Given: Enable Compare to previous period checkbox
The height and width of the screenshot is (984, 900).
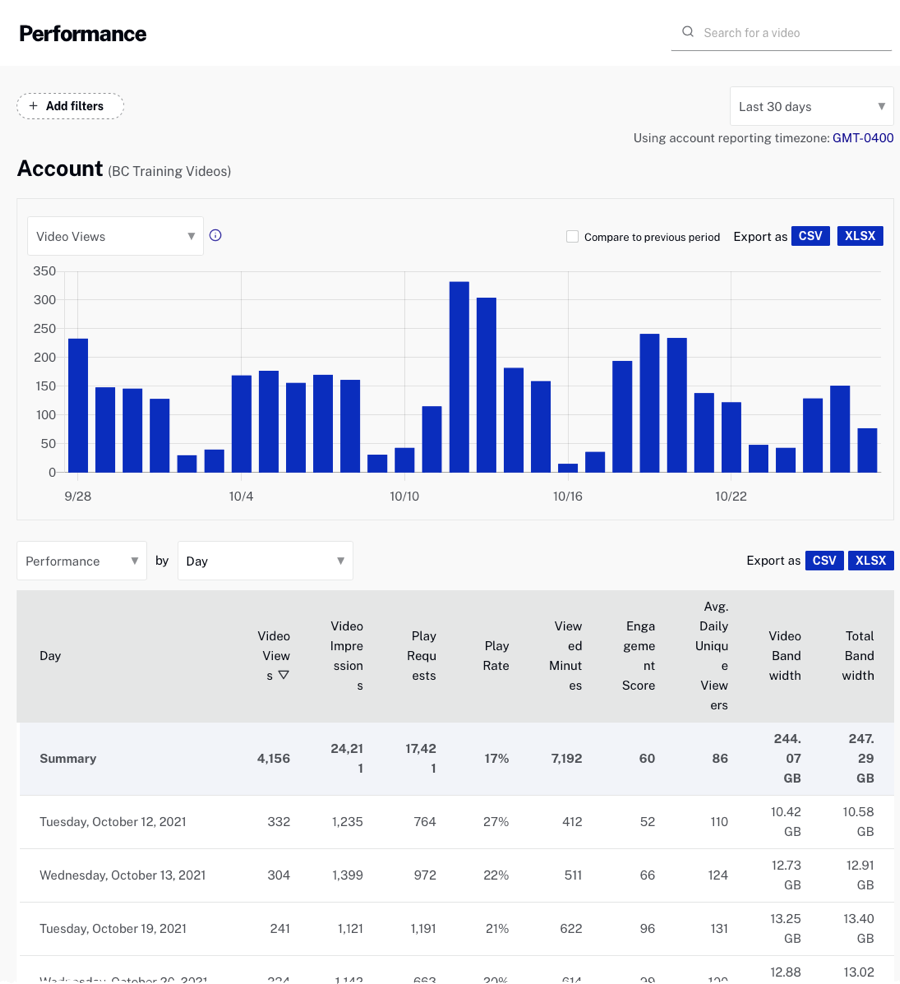Looking at the screenshot, I should [572, 237].
